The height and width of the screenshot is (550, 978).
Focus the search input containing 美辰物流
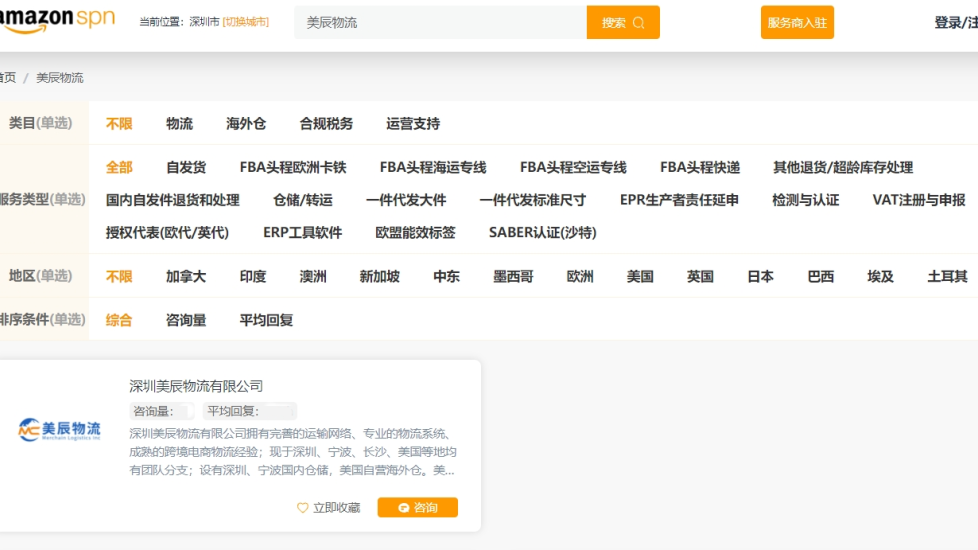pyautogui.click(x=440, y=22)
